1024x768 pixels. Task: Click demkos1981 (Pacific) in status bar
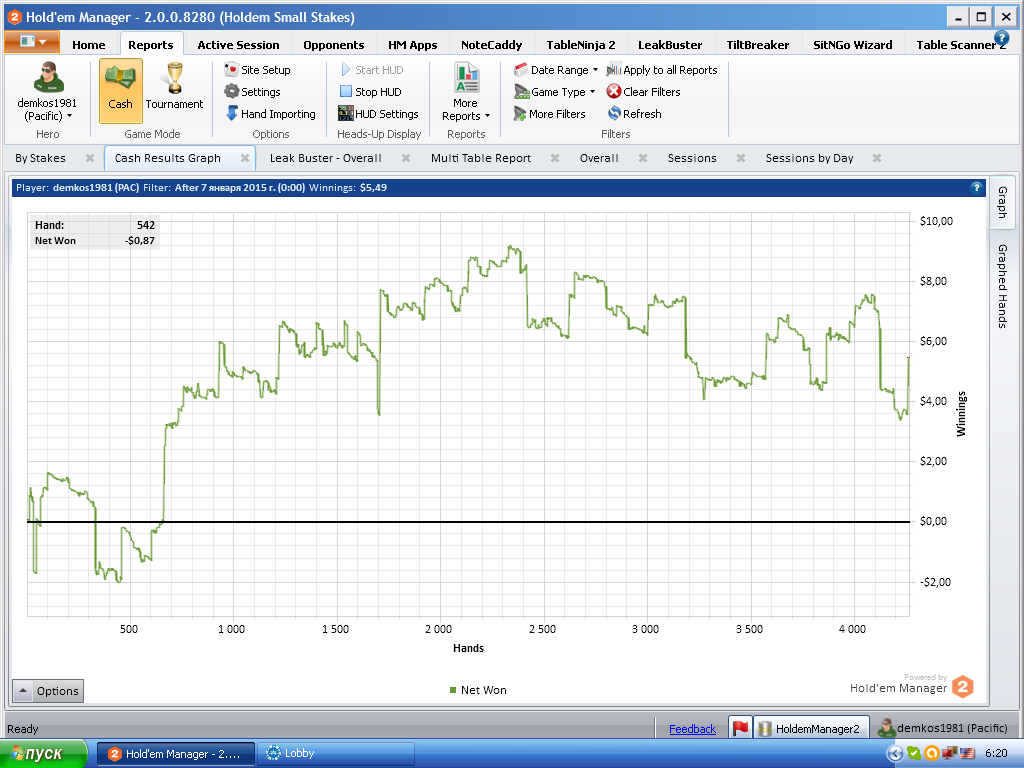pos(943,728)
